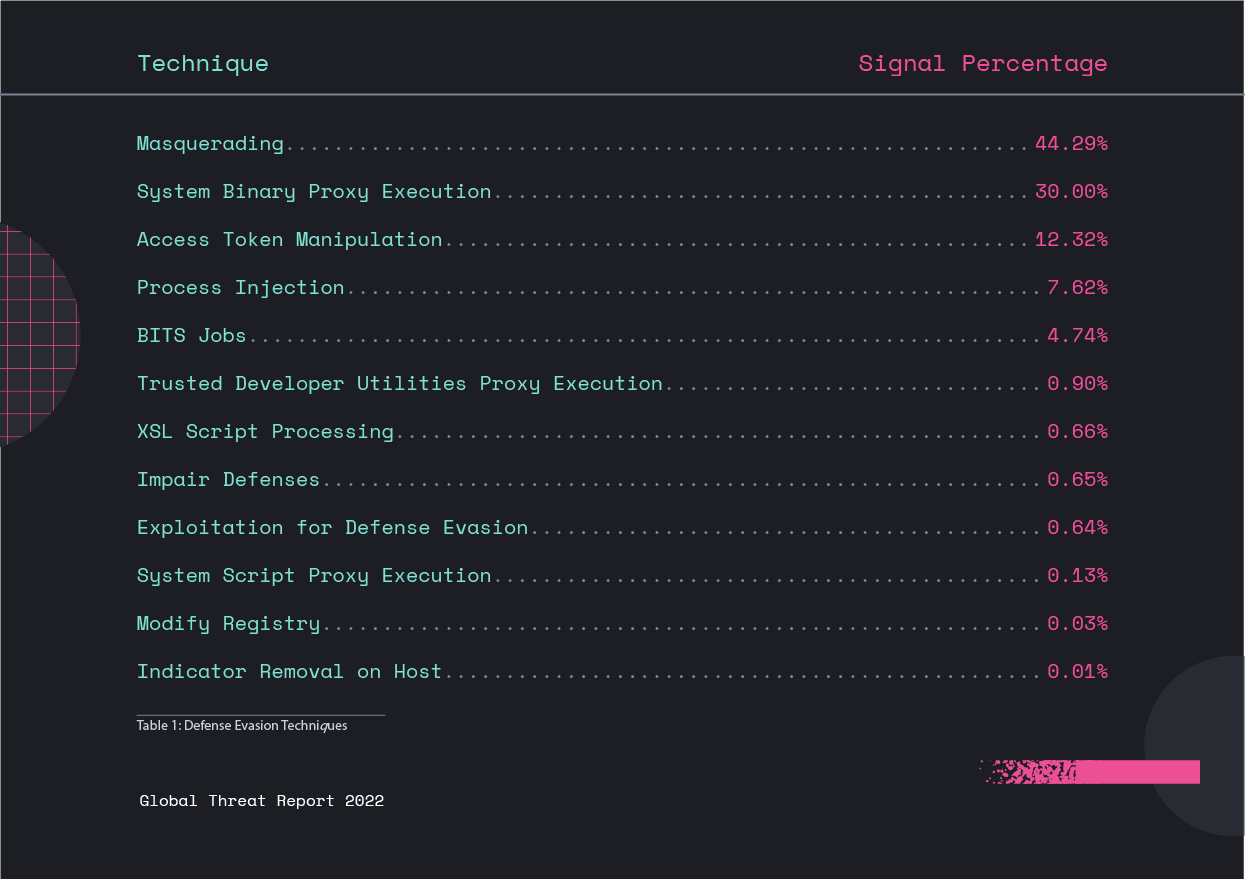Click the Impair Defenses technique name

click(228, 479)
